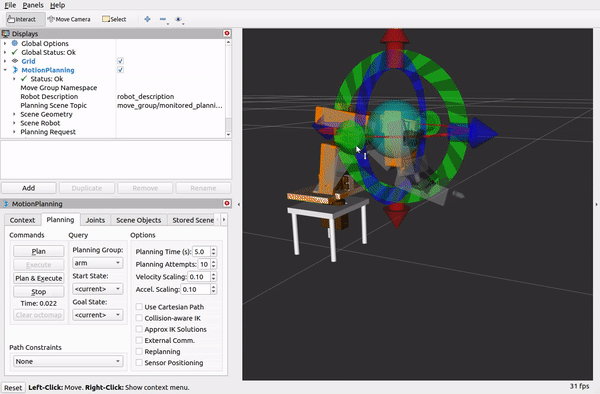
Task: Click the Reset button
Action: coord(13,387)
